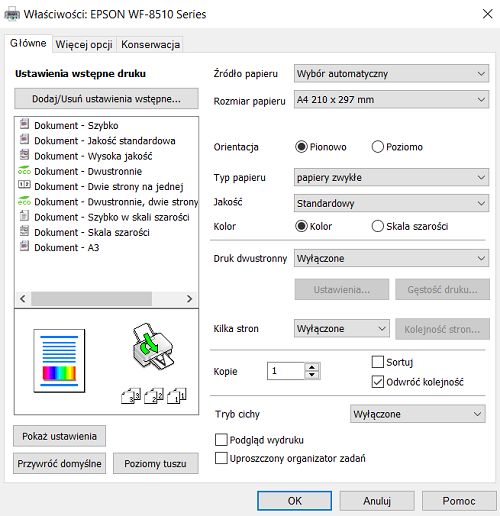Open the Konserwacja tab
Viewport: 500px width, 516px height.
tap(150, 44)
